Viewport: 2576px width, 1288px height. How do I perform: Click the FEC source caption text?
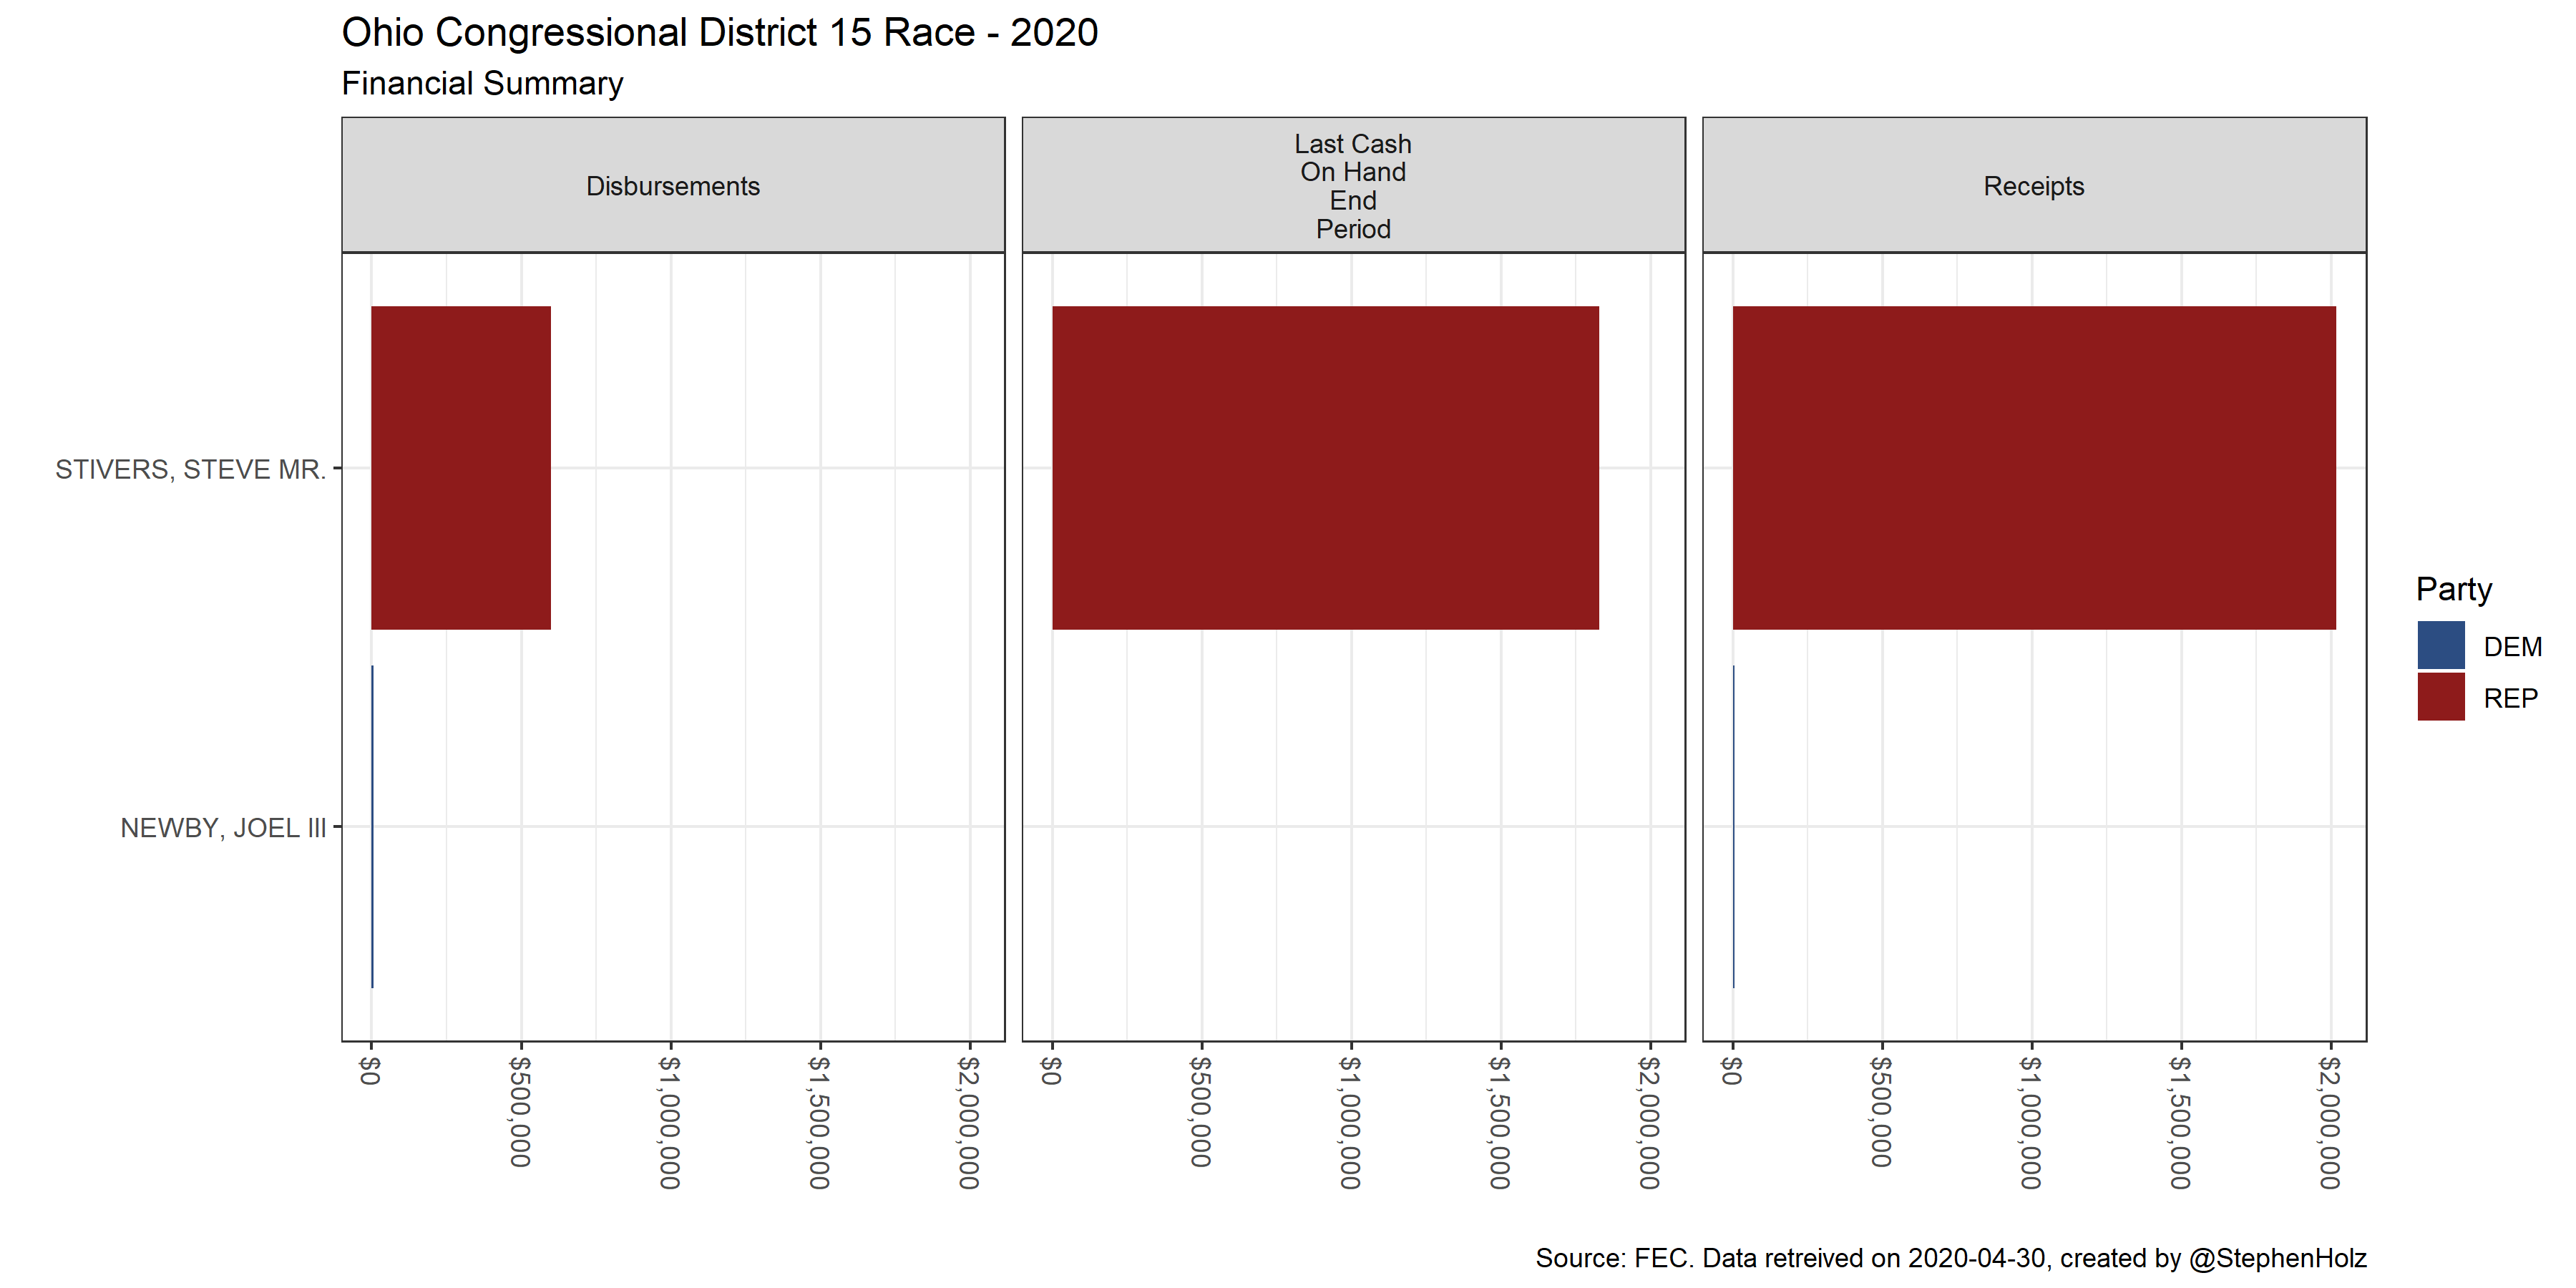(x=1950, y=1257)
